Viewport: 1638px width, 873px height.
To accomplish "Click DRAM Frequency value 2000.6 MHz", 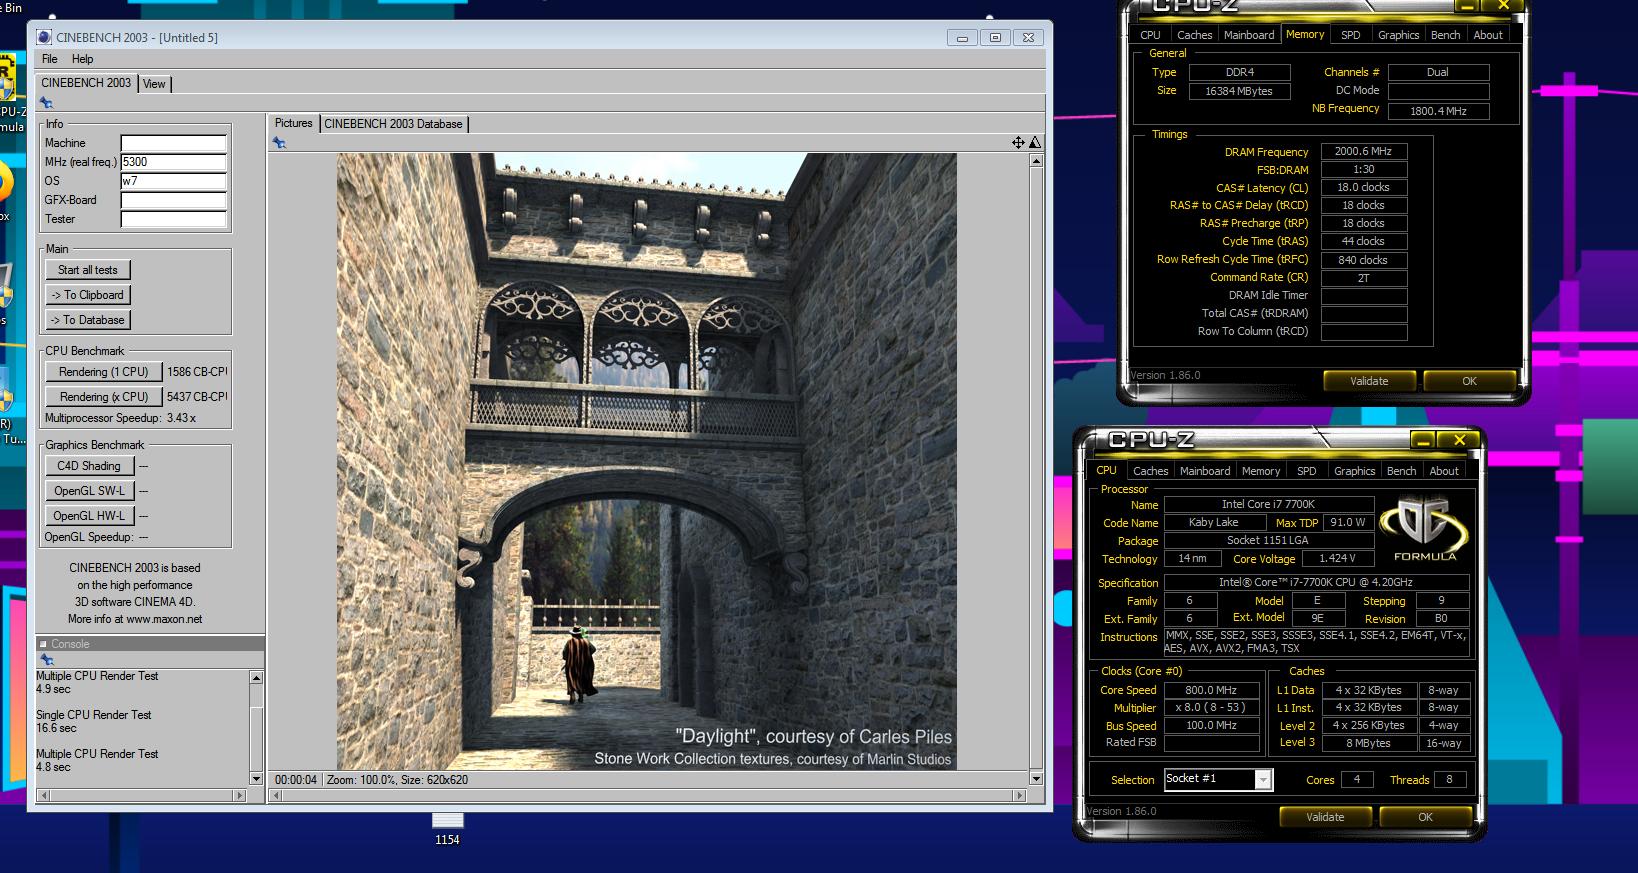I will click(1363, 152).
